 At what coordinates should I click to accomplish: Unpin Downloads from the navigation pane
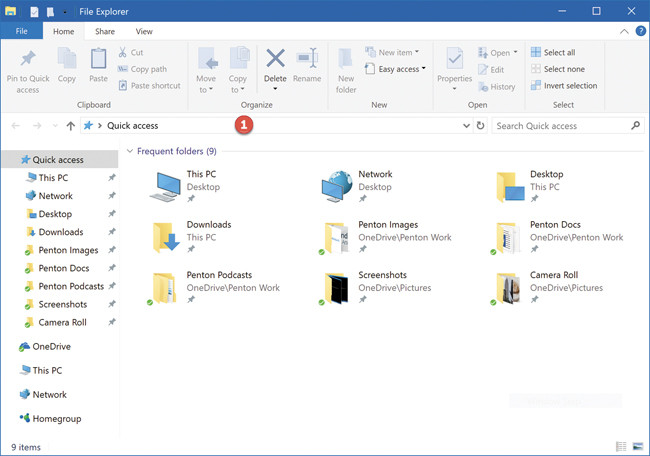coord(112,233)
